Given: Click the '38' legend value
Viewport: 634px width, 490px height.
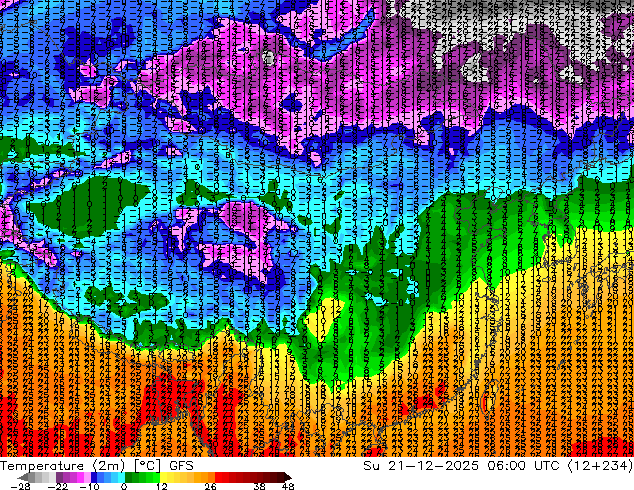Looking at the screenshot, I should [260, 486].
